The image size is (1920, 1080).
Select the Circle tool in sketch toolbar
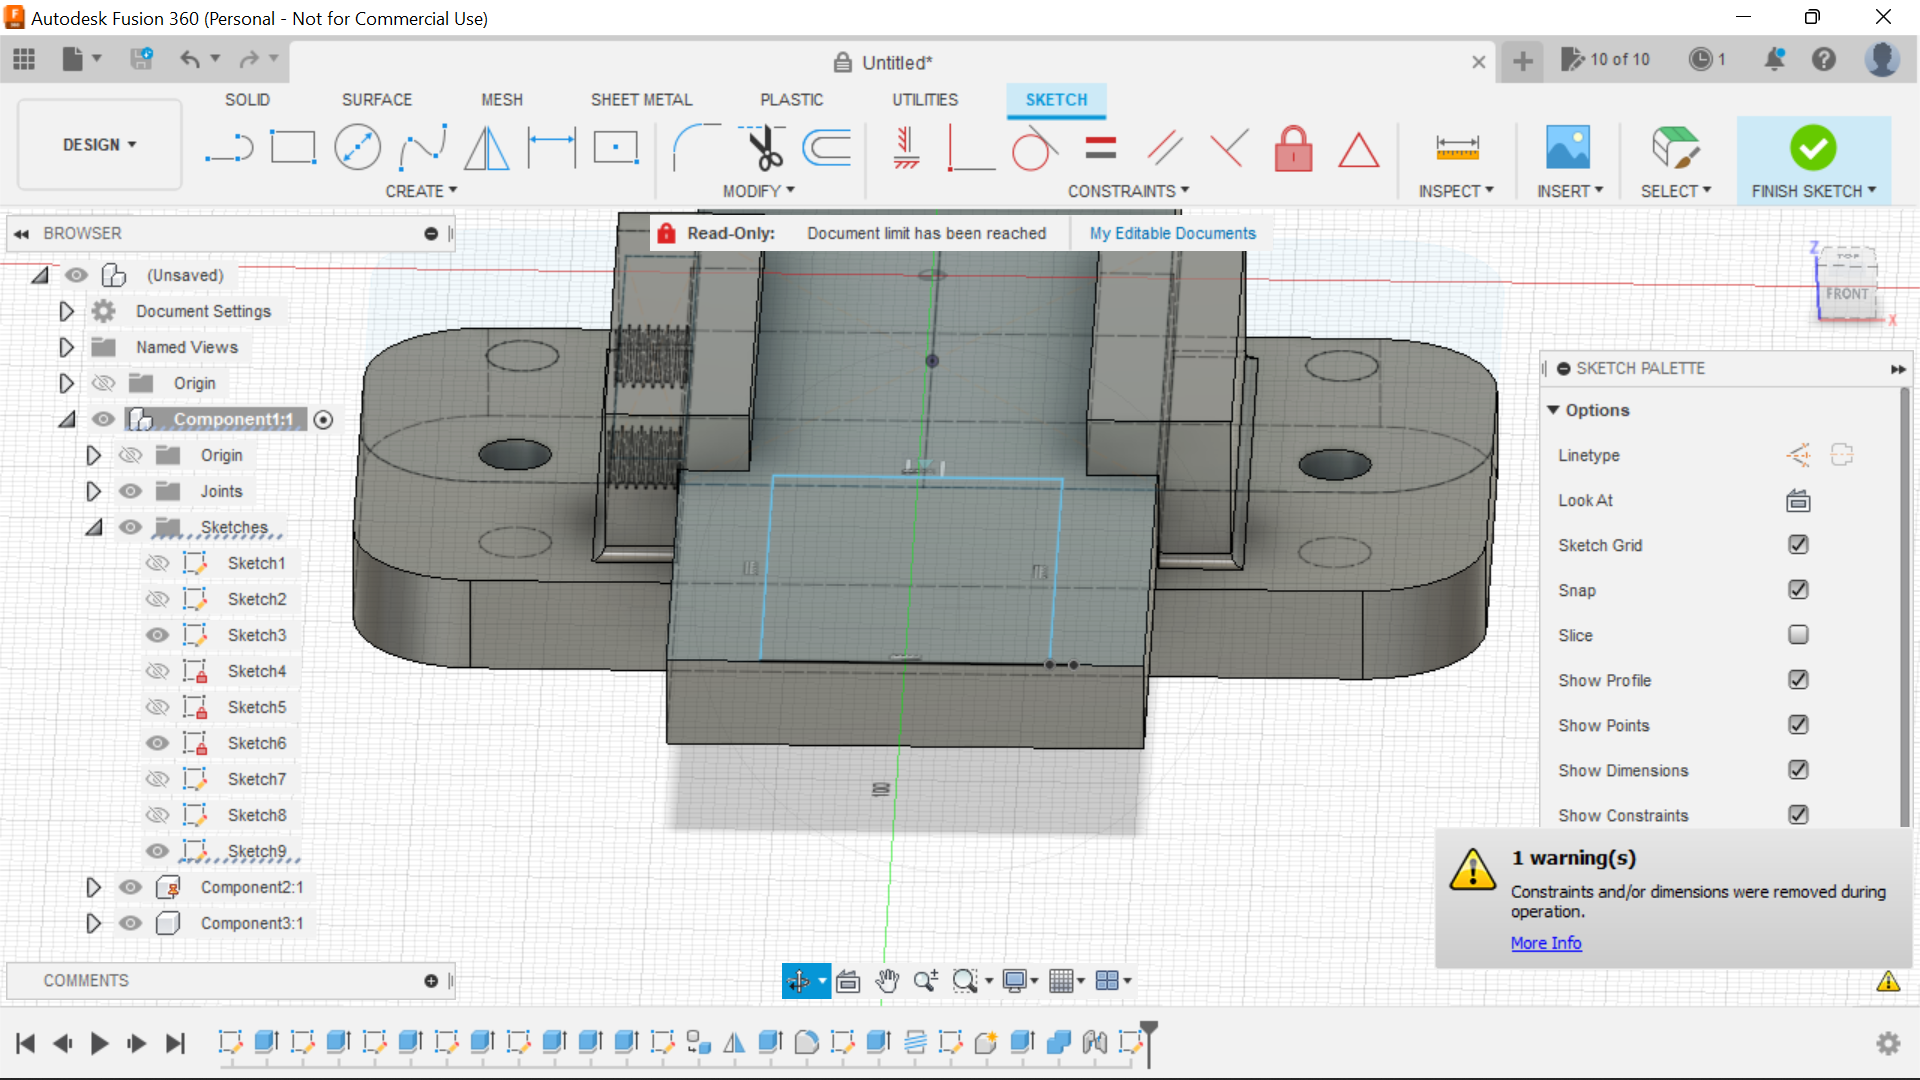tap(359, 145)
